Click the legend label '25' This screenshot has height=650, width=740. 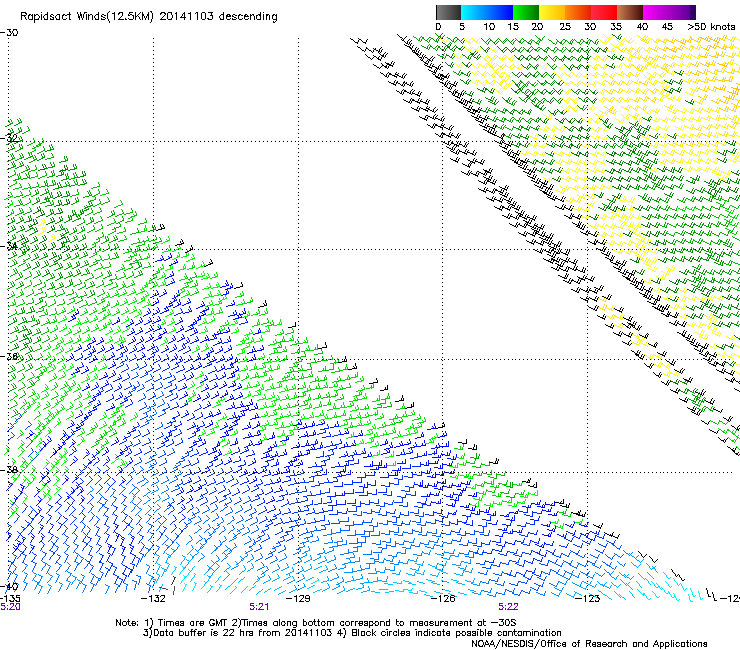[565, 27]
